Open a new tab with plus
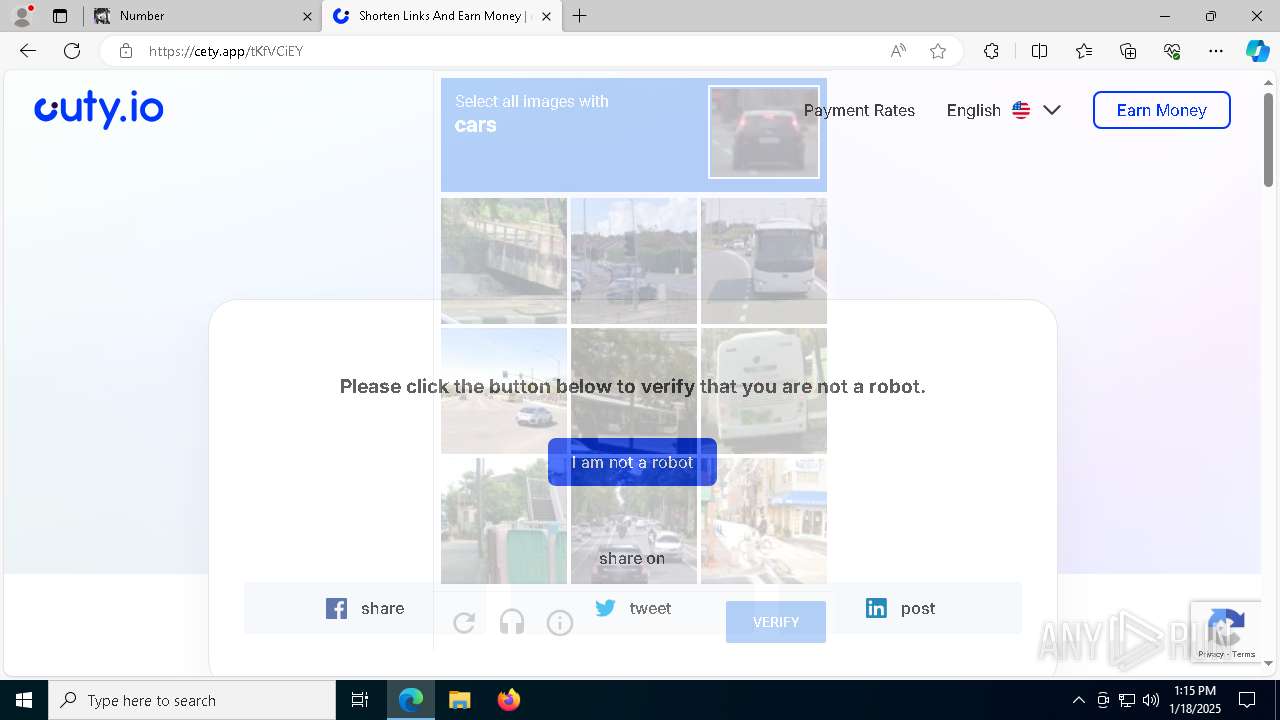Image resolution: width=1280 pixels, height=720 pixels. (580, 16)
